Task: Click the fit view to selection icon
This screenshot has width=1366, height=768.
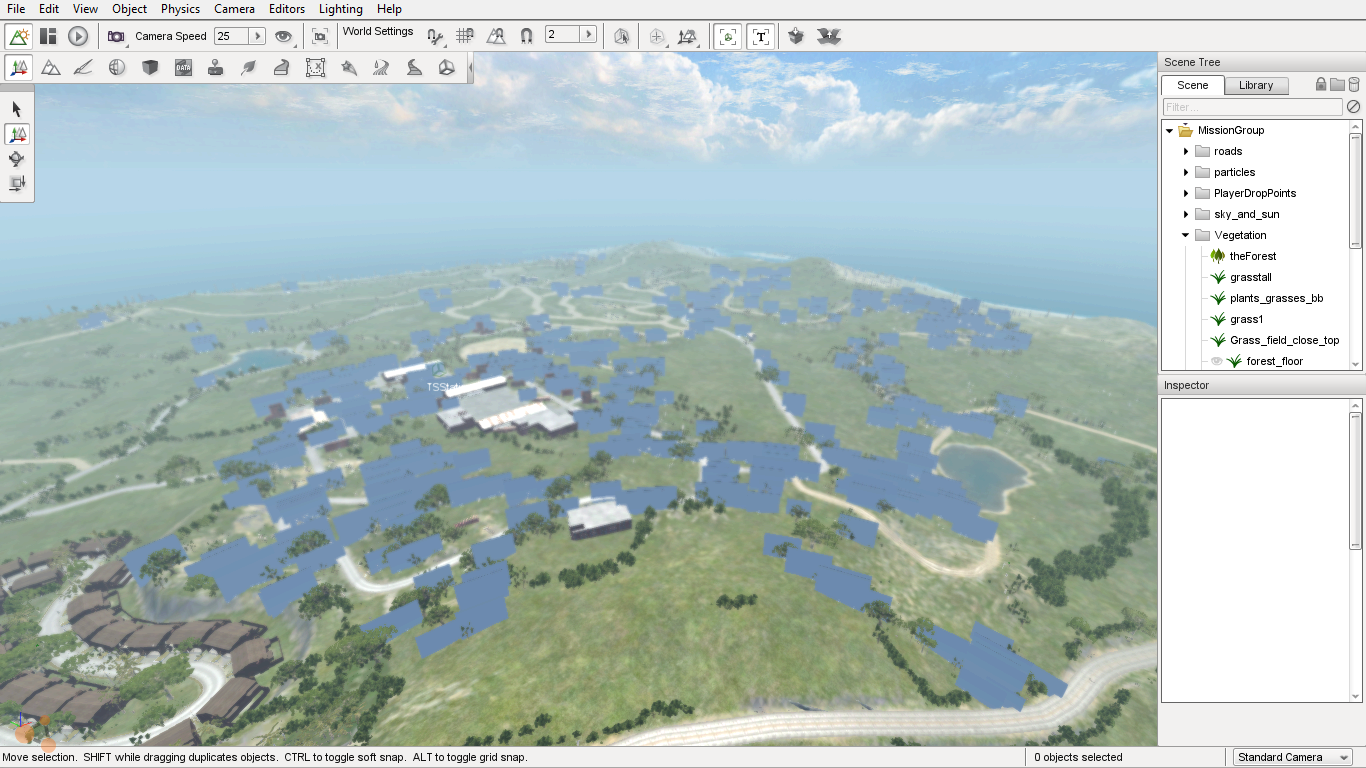Action: [320, 36]
